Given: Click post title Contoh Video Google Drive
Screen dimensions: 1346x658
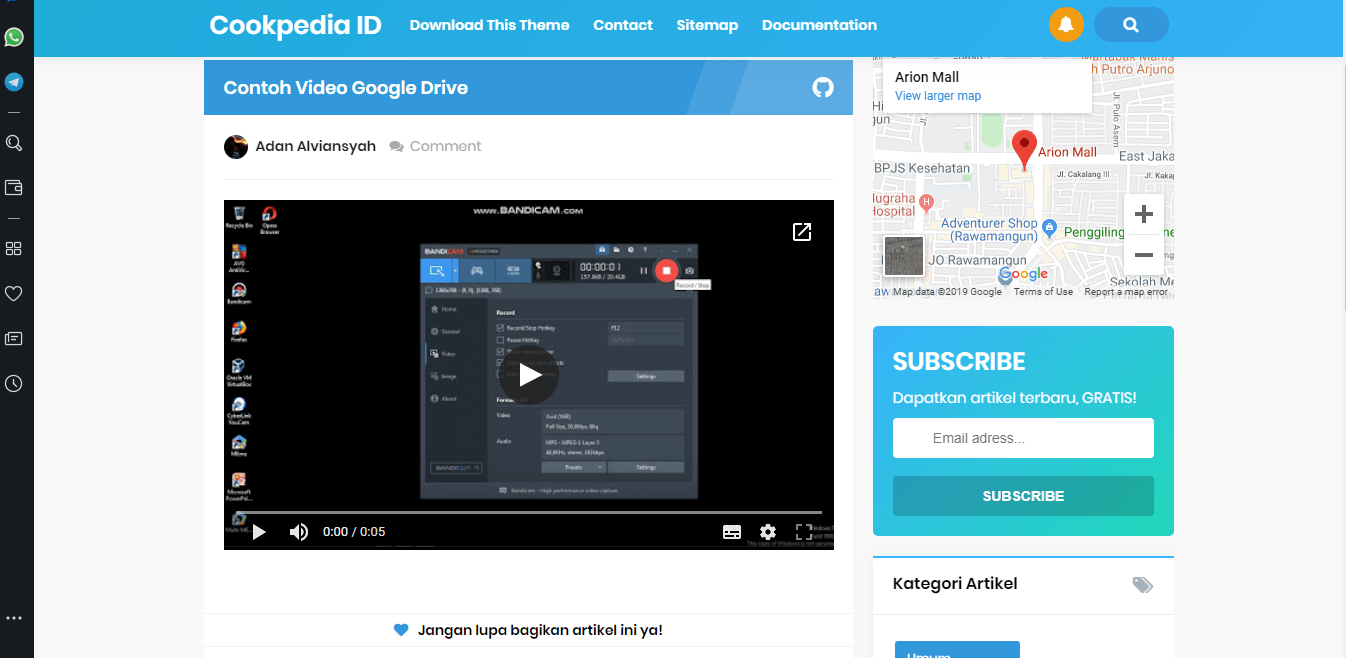Looking at the screenshot, I should point(346,88).
